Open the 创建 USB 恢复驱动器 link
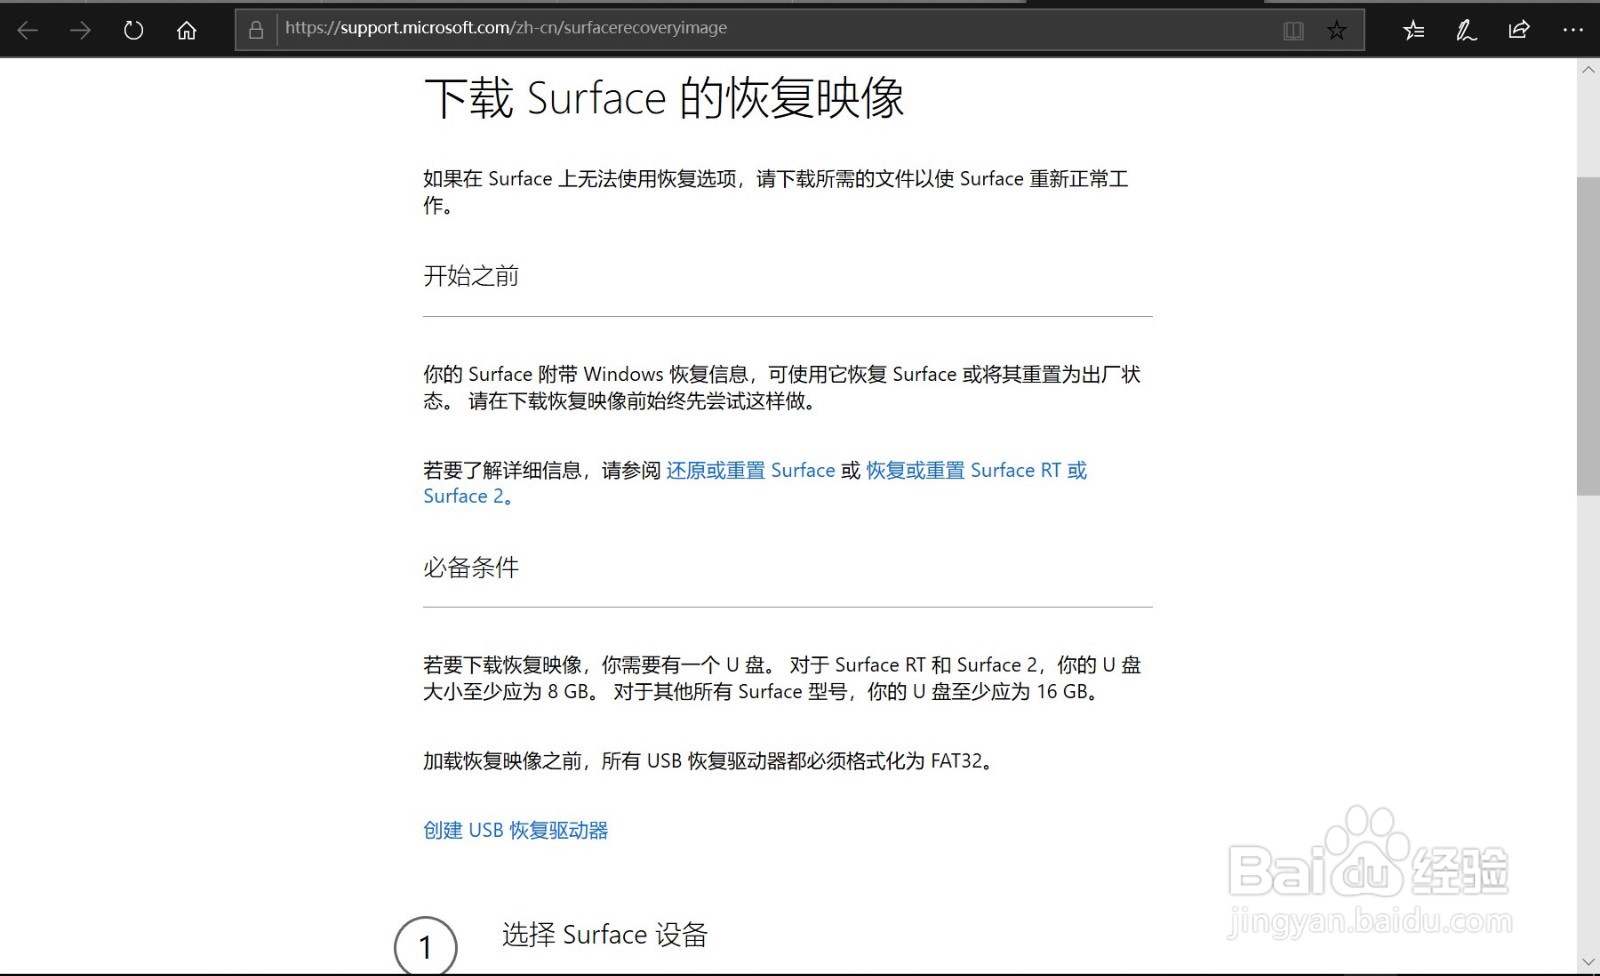1600x976 pixels. [x=516, y=830]
